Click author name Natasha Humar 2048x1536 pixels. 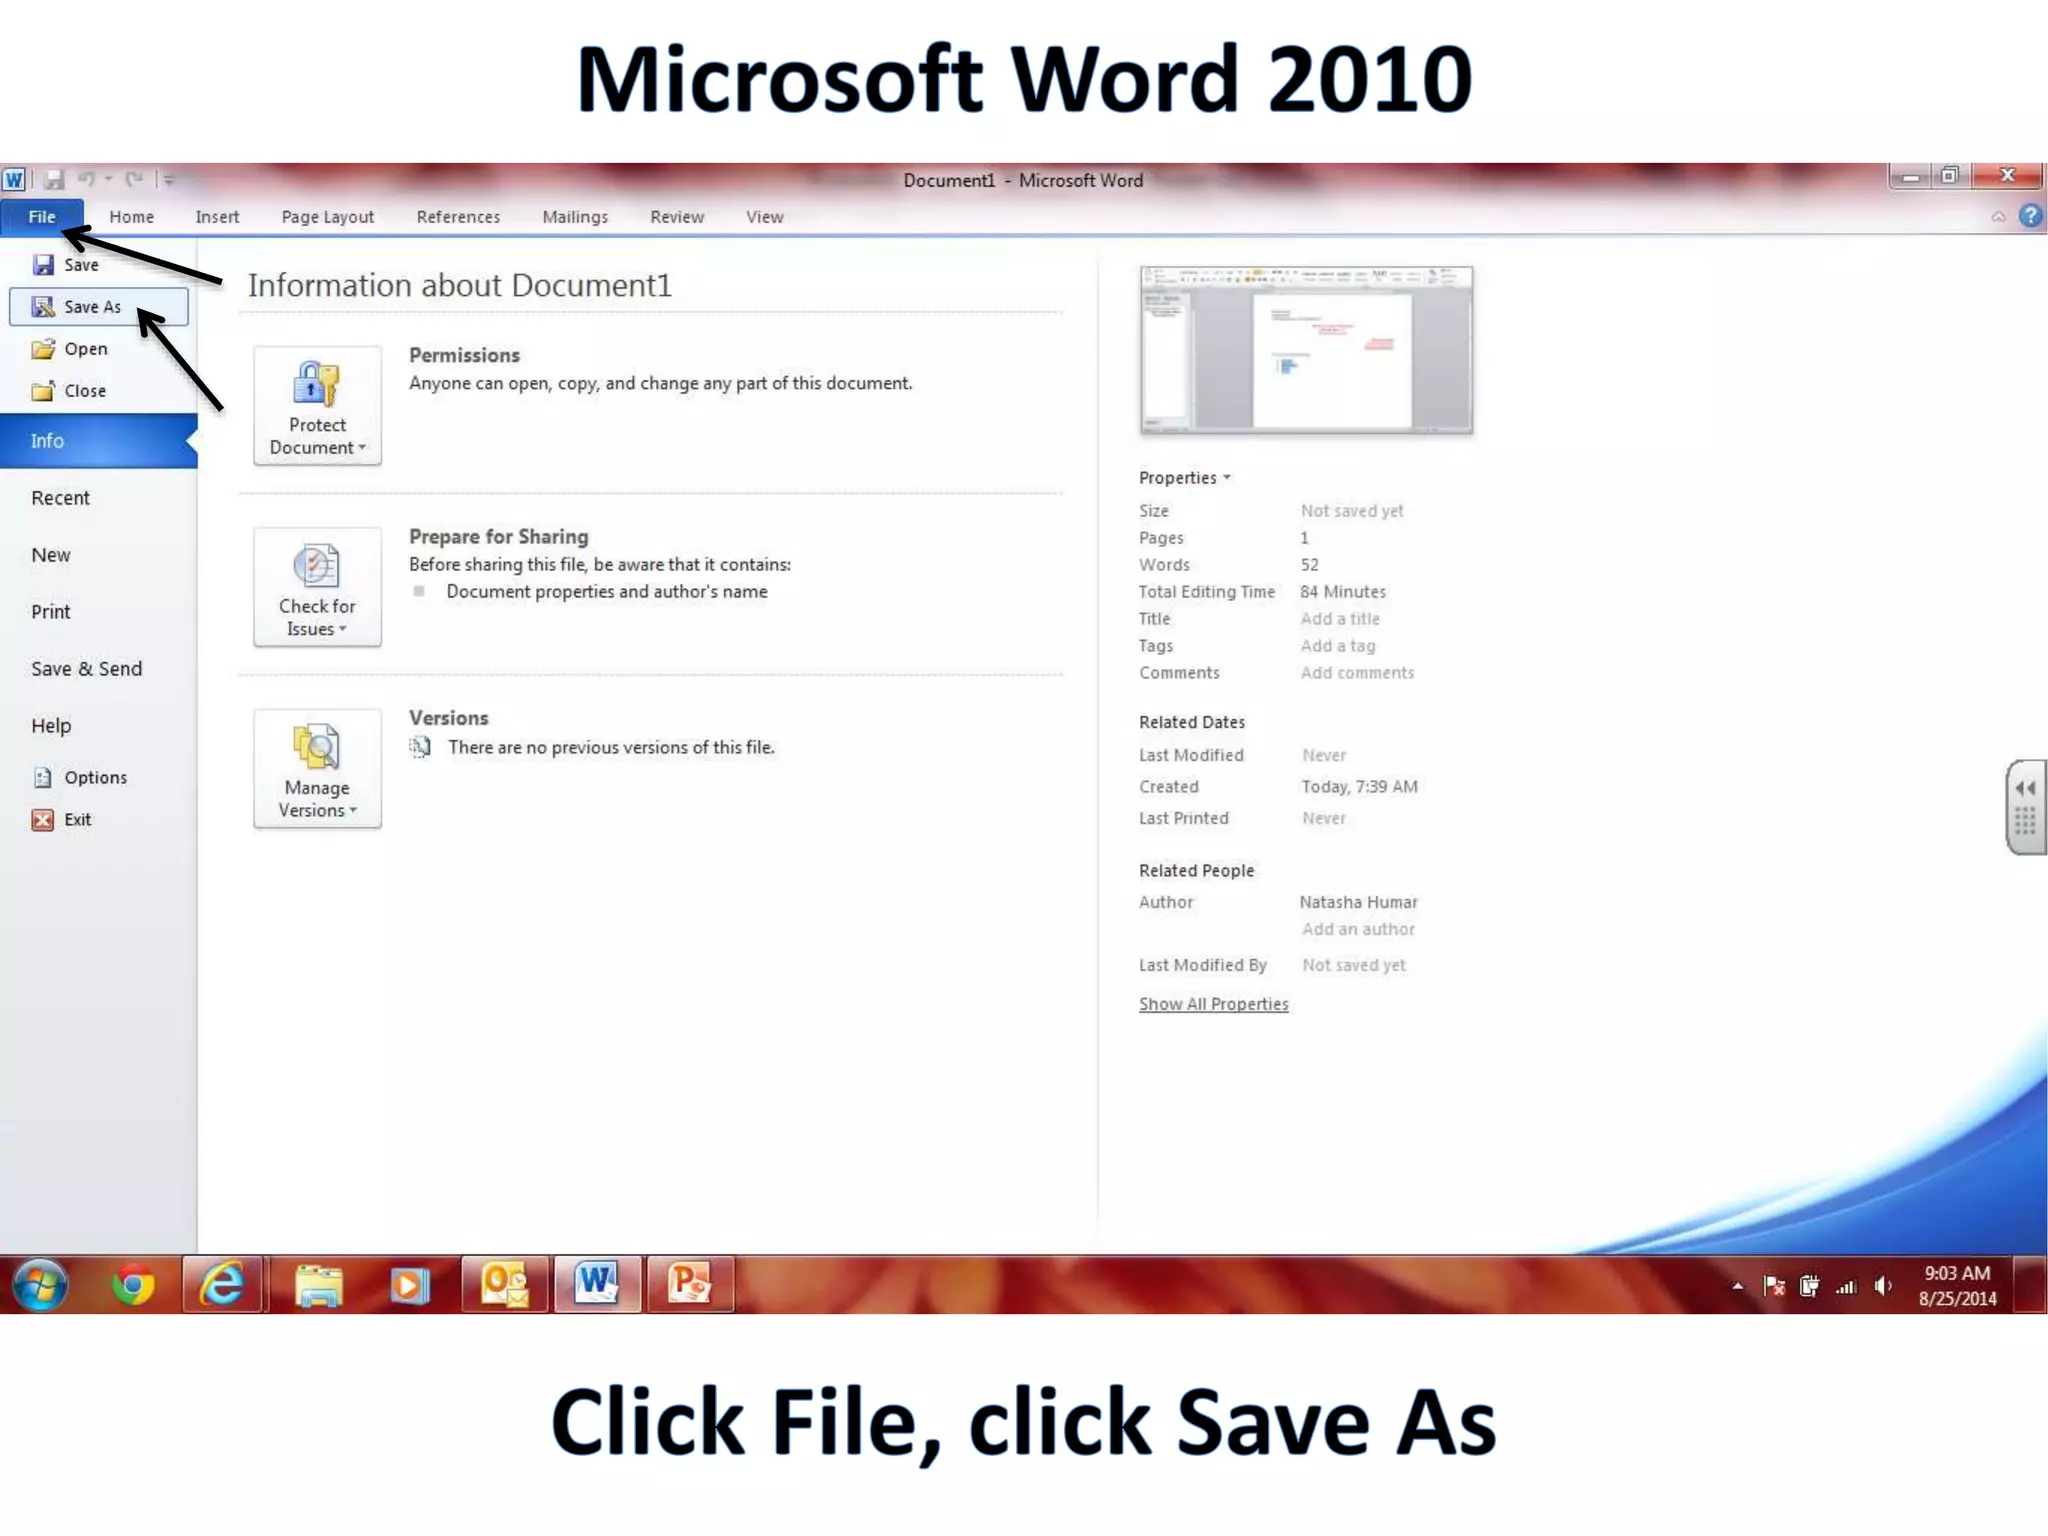(1358, 902)
